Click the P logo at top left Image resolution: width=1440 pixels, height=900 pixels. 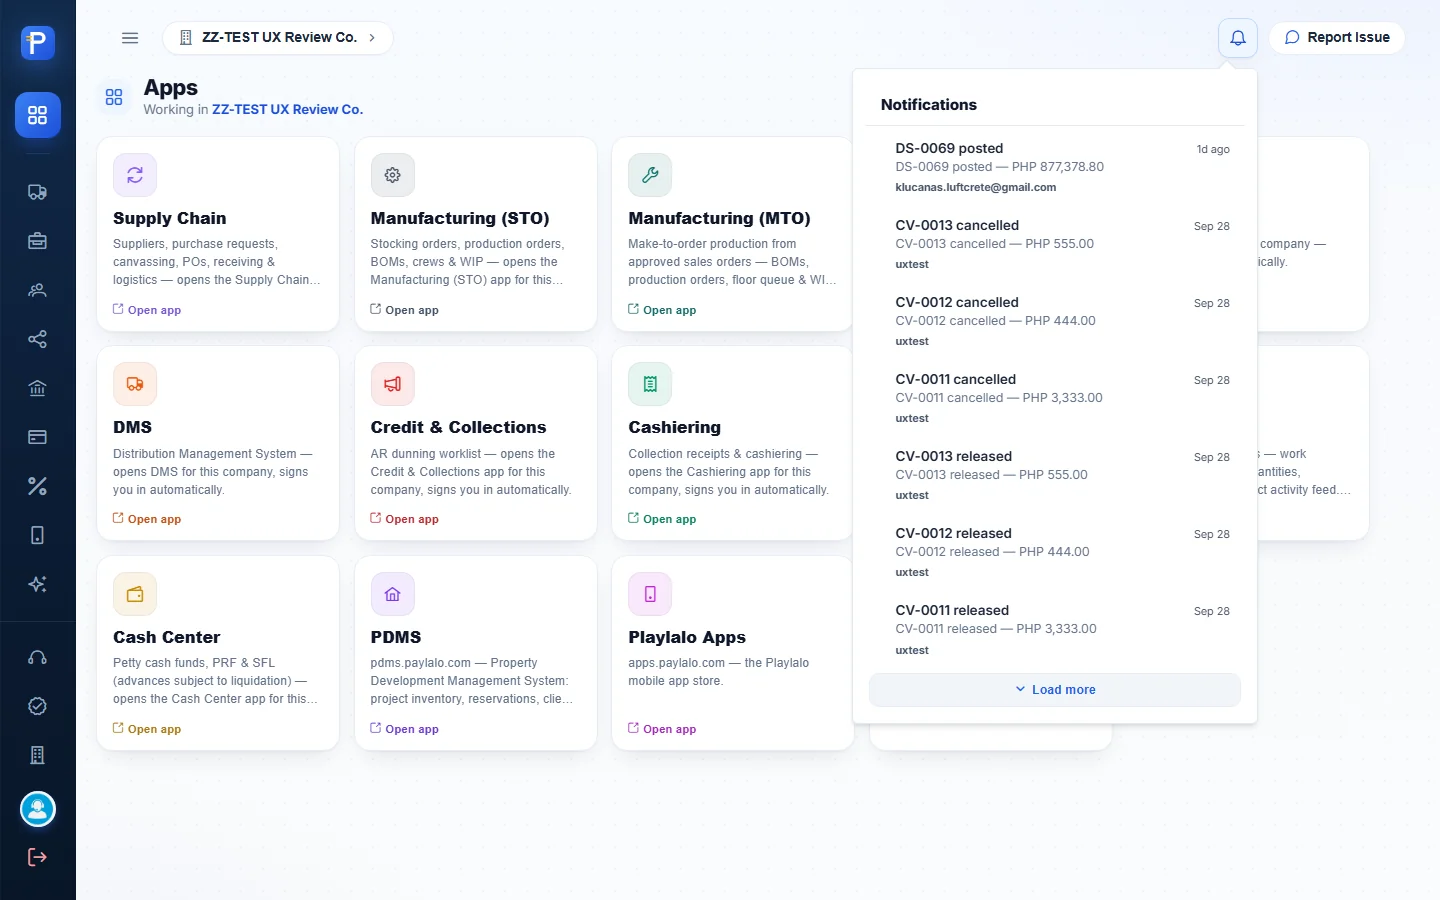pyautogui.click(x=38, y=42)
